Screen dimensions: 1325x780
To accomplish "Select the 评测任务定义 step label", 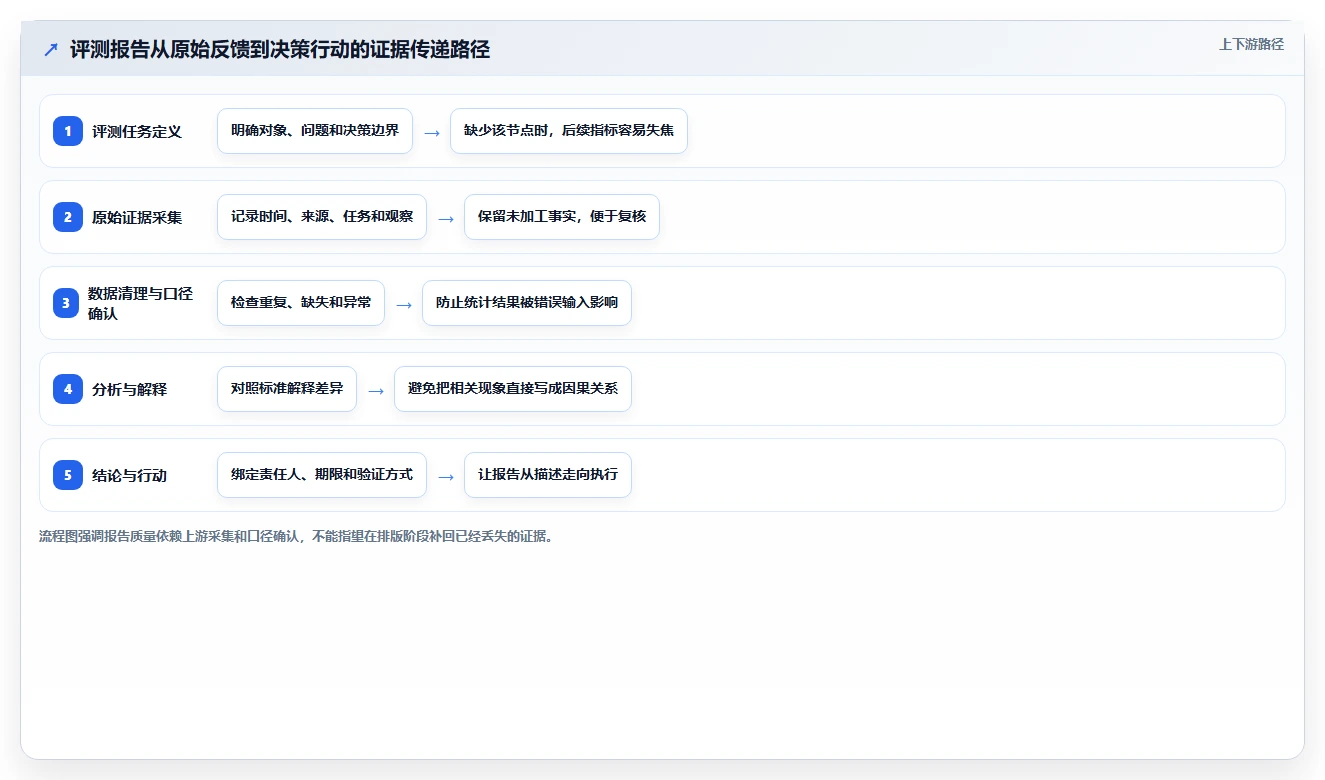I will (x=137, y=132).
